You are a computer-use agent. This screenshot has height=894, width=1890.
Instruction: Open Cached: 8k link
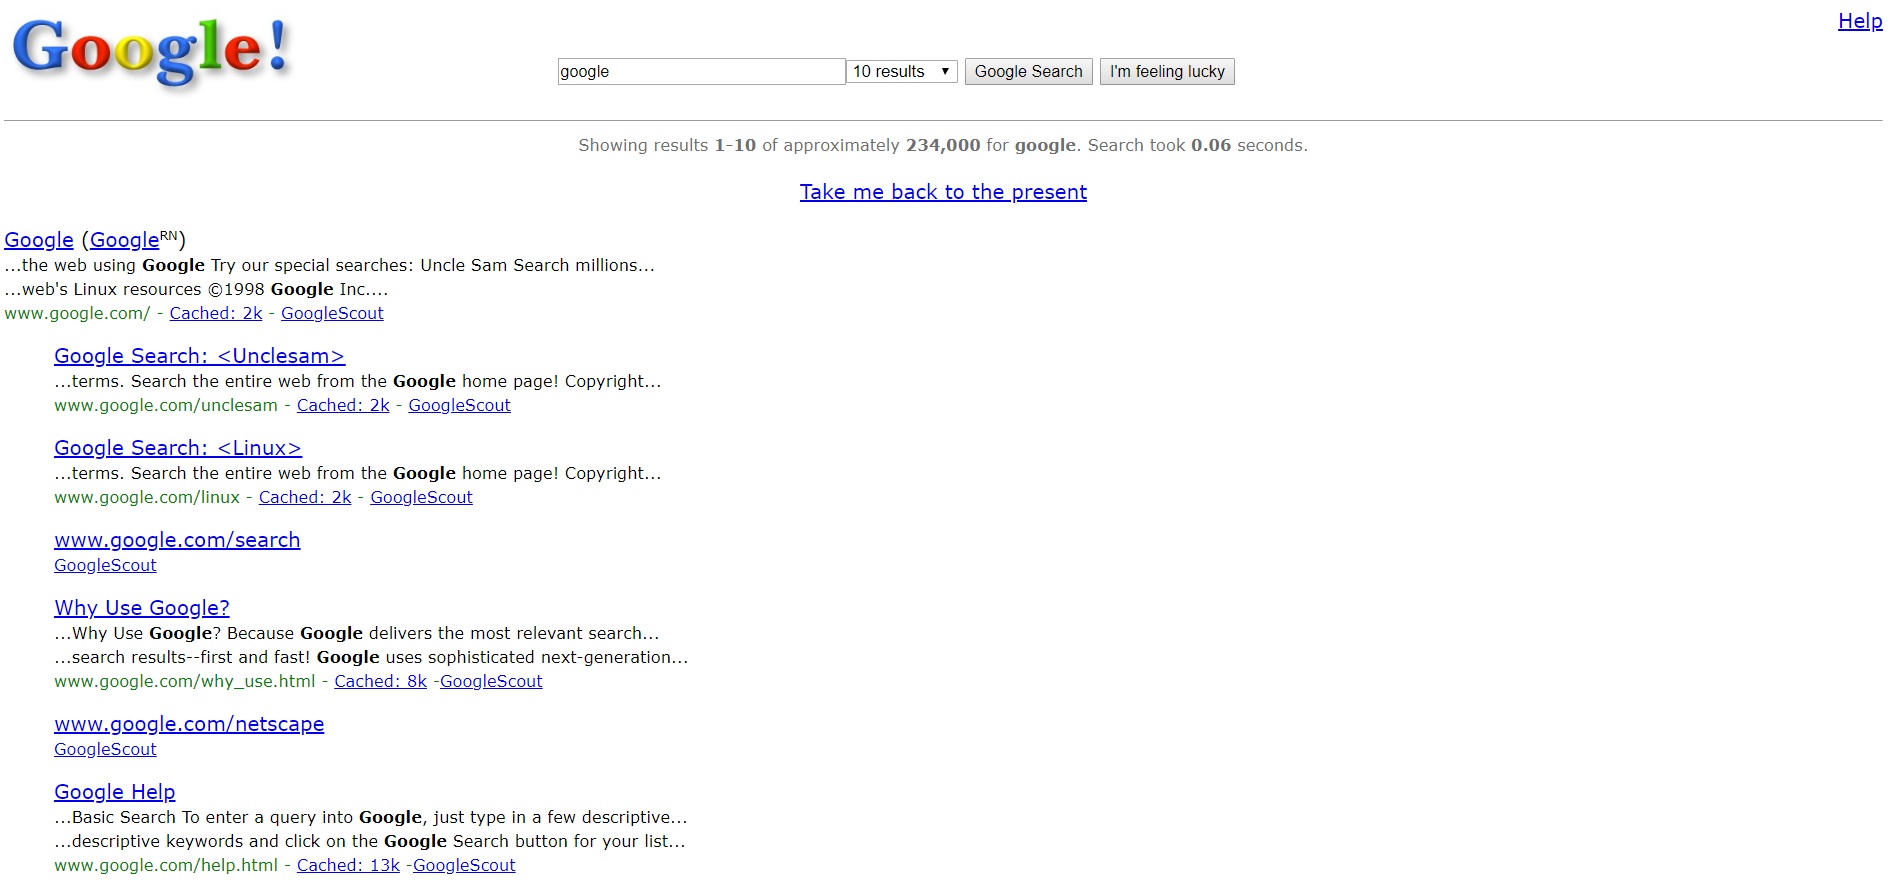(x=380, y=681)
